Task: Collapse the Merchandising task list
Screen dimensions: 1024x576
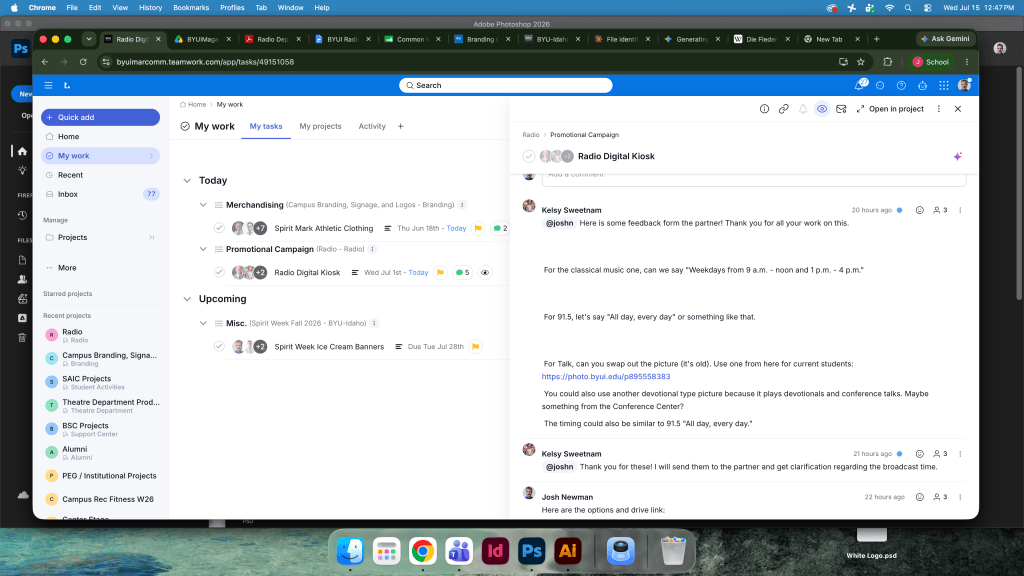Action: [x=203, y=204]
